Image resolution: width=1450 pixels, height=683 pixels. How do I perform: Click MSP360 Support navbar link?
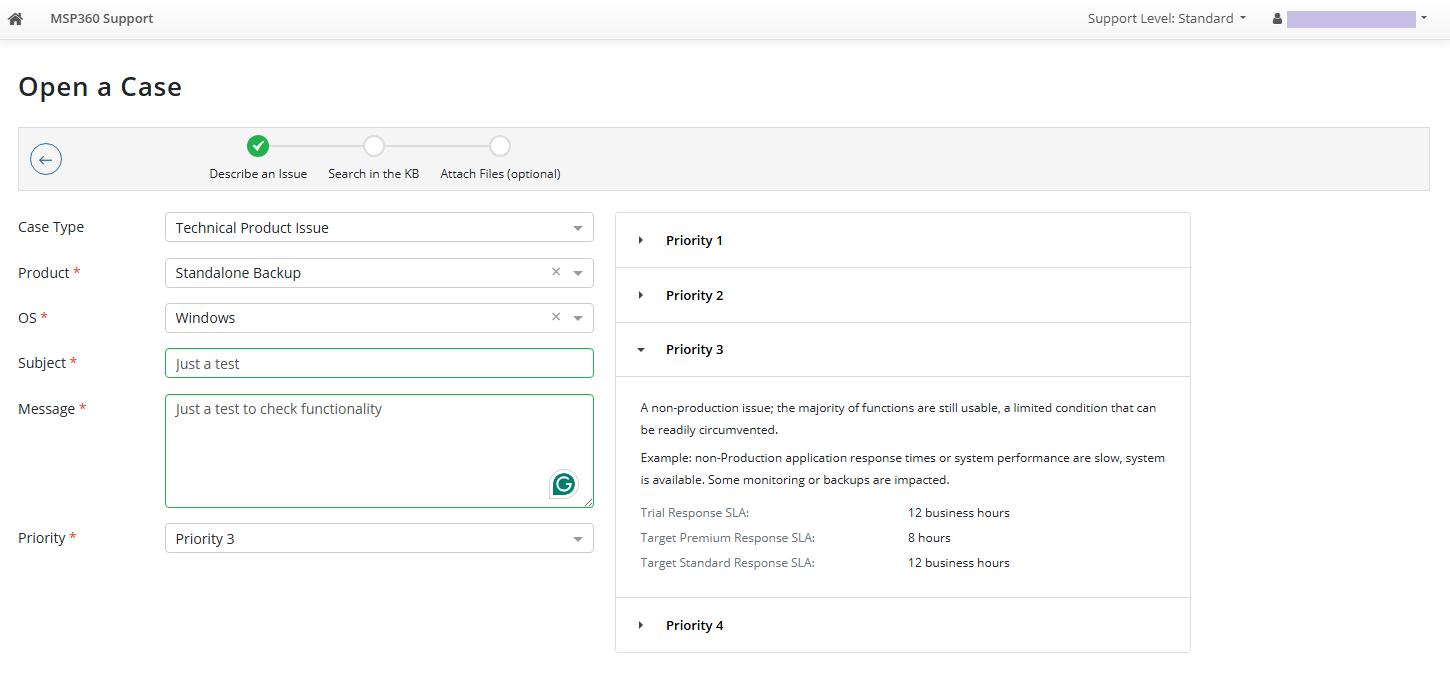pos(102,18)
